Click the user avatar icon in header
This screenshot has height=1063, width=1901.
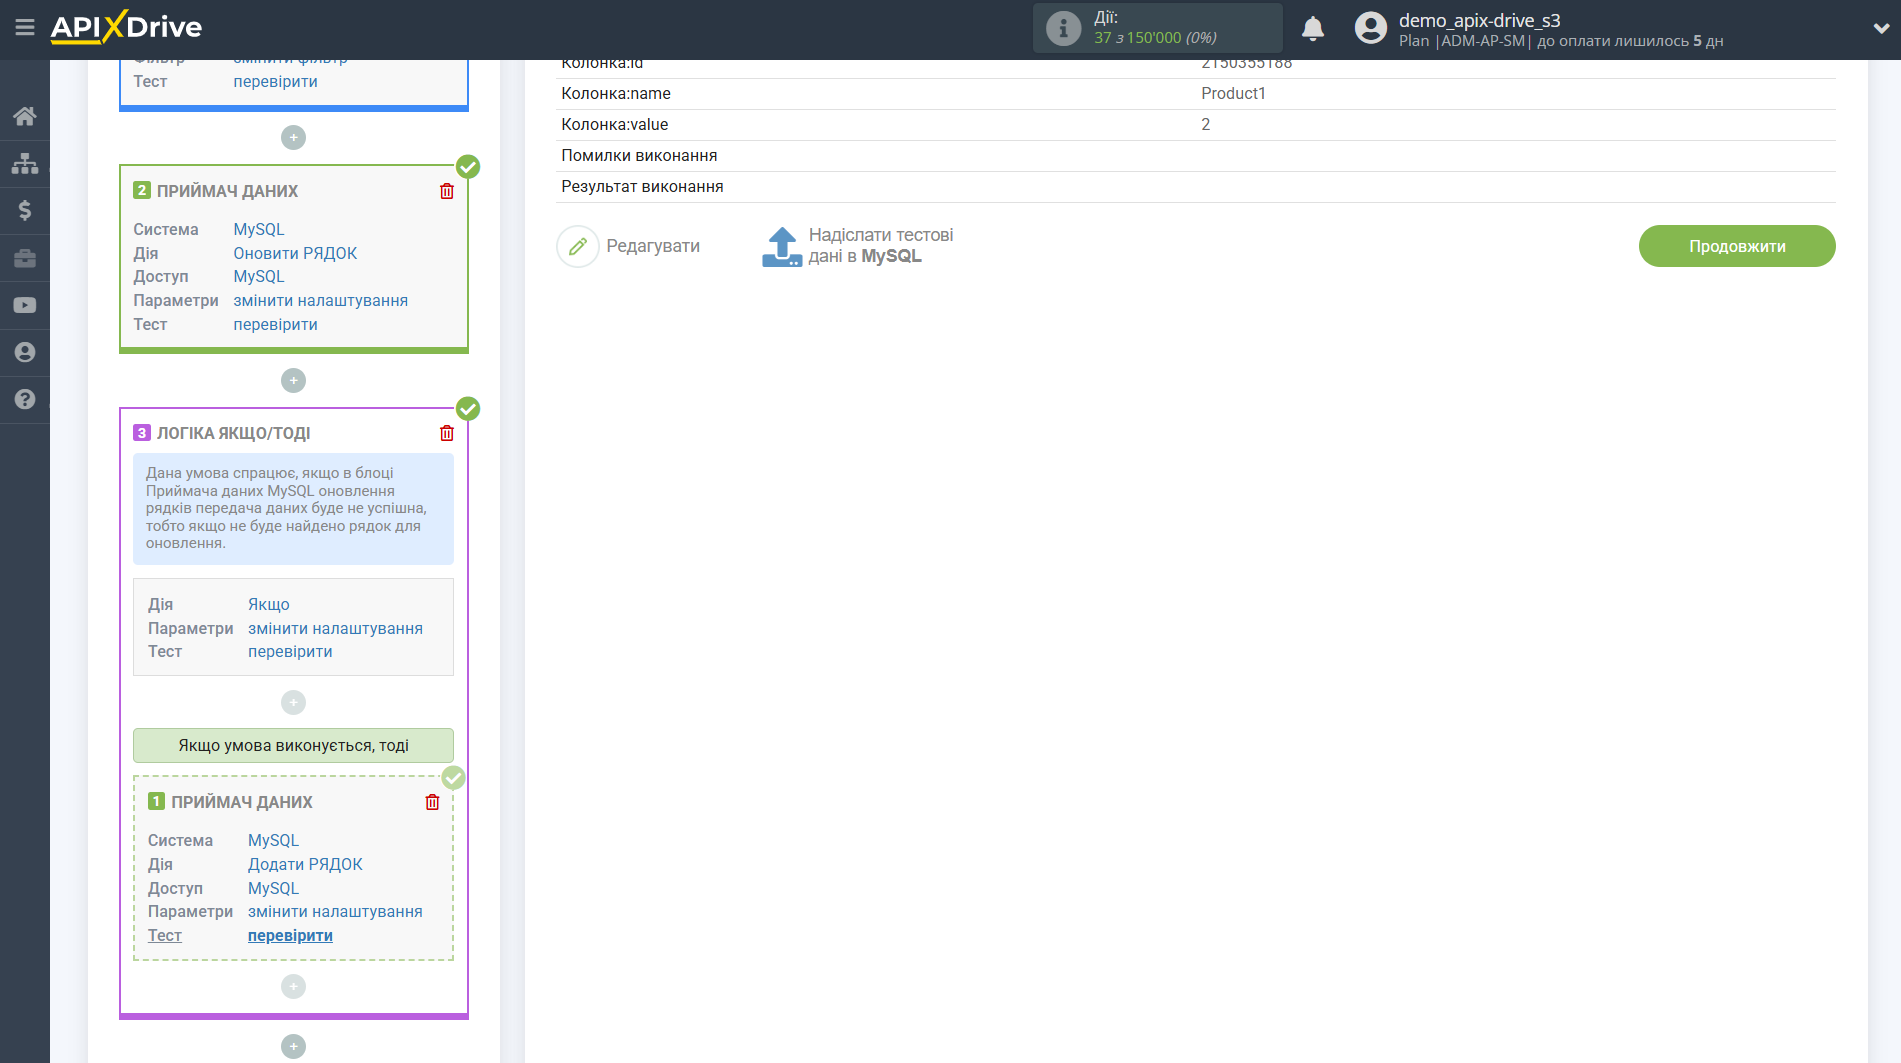click(x=1370, y=28)
